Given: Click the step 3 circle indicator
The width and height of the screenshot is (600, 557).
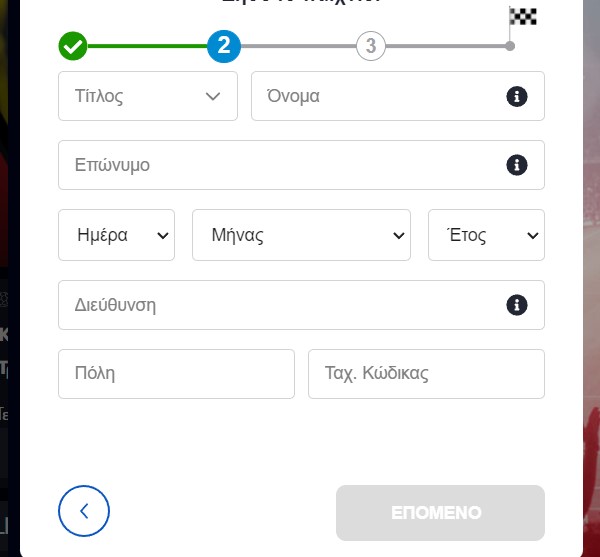Looking at the screenshot, I should tap(370, 46).
